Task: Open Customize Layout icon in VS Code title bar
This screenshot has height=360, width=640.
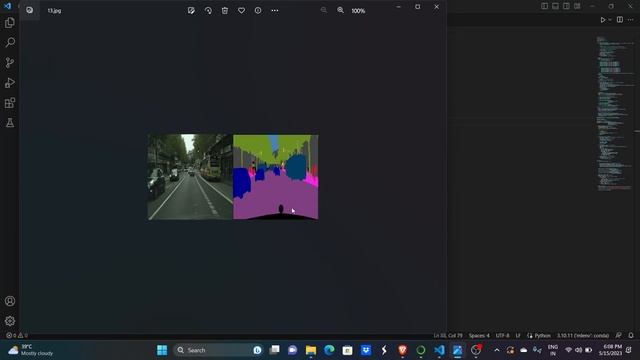Action: click(577, 6)
